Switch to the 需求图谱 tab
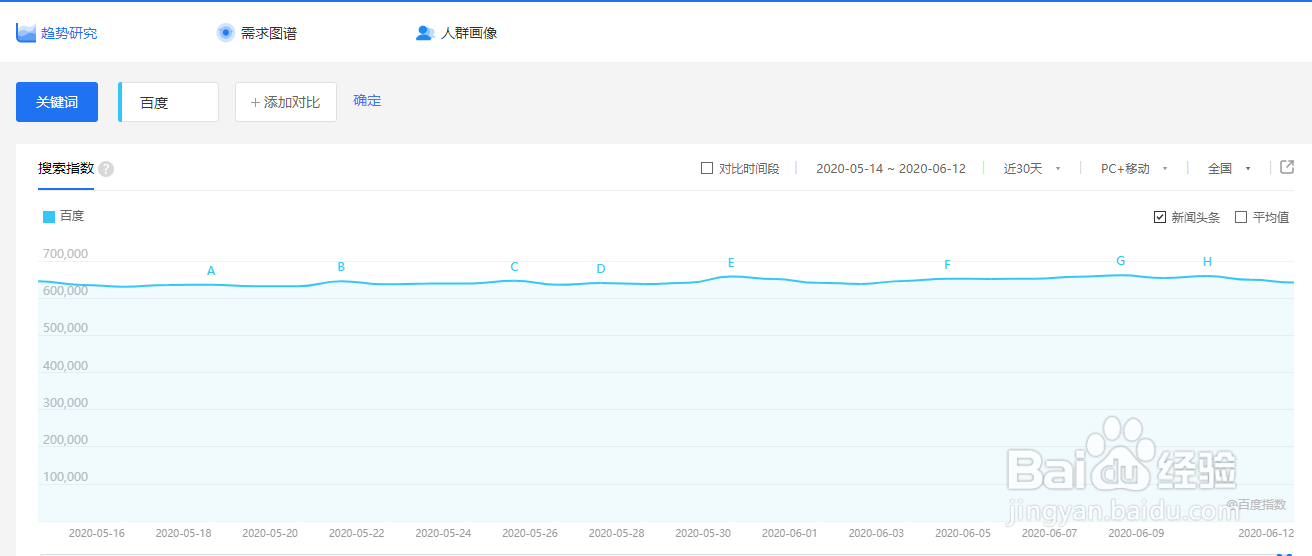 (x=268, y=33)
